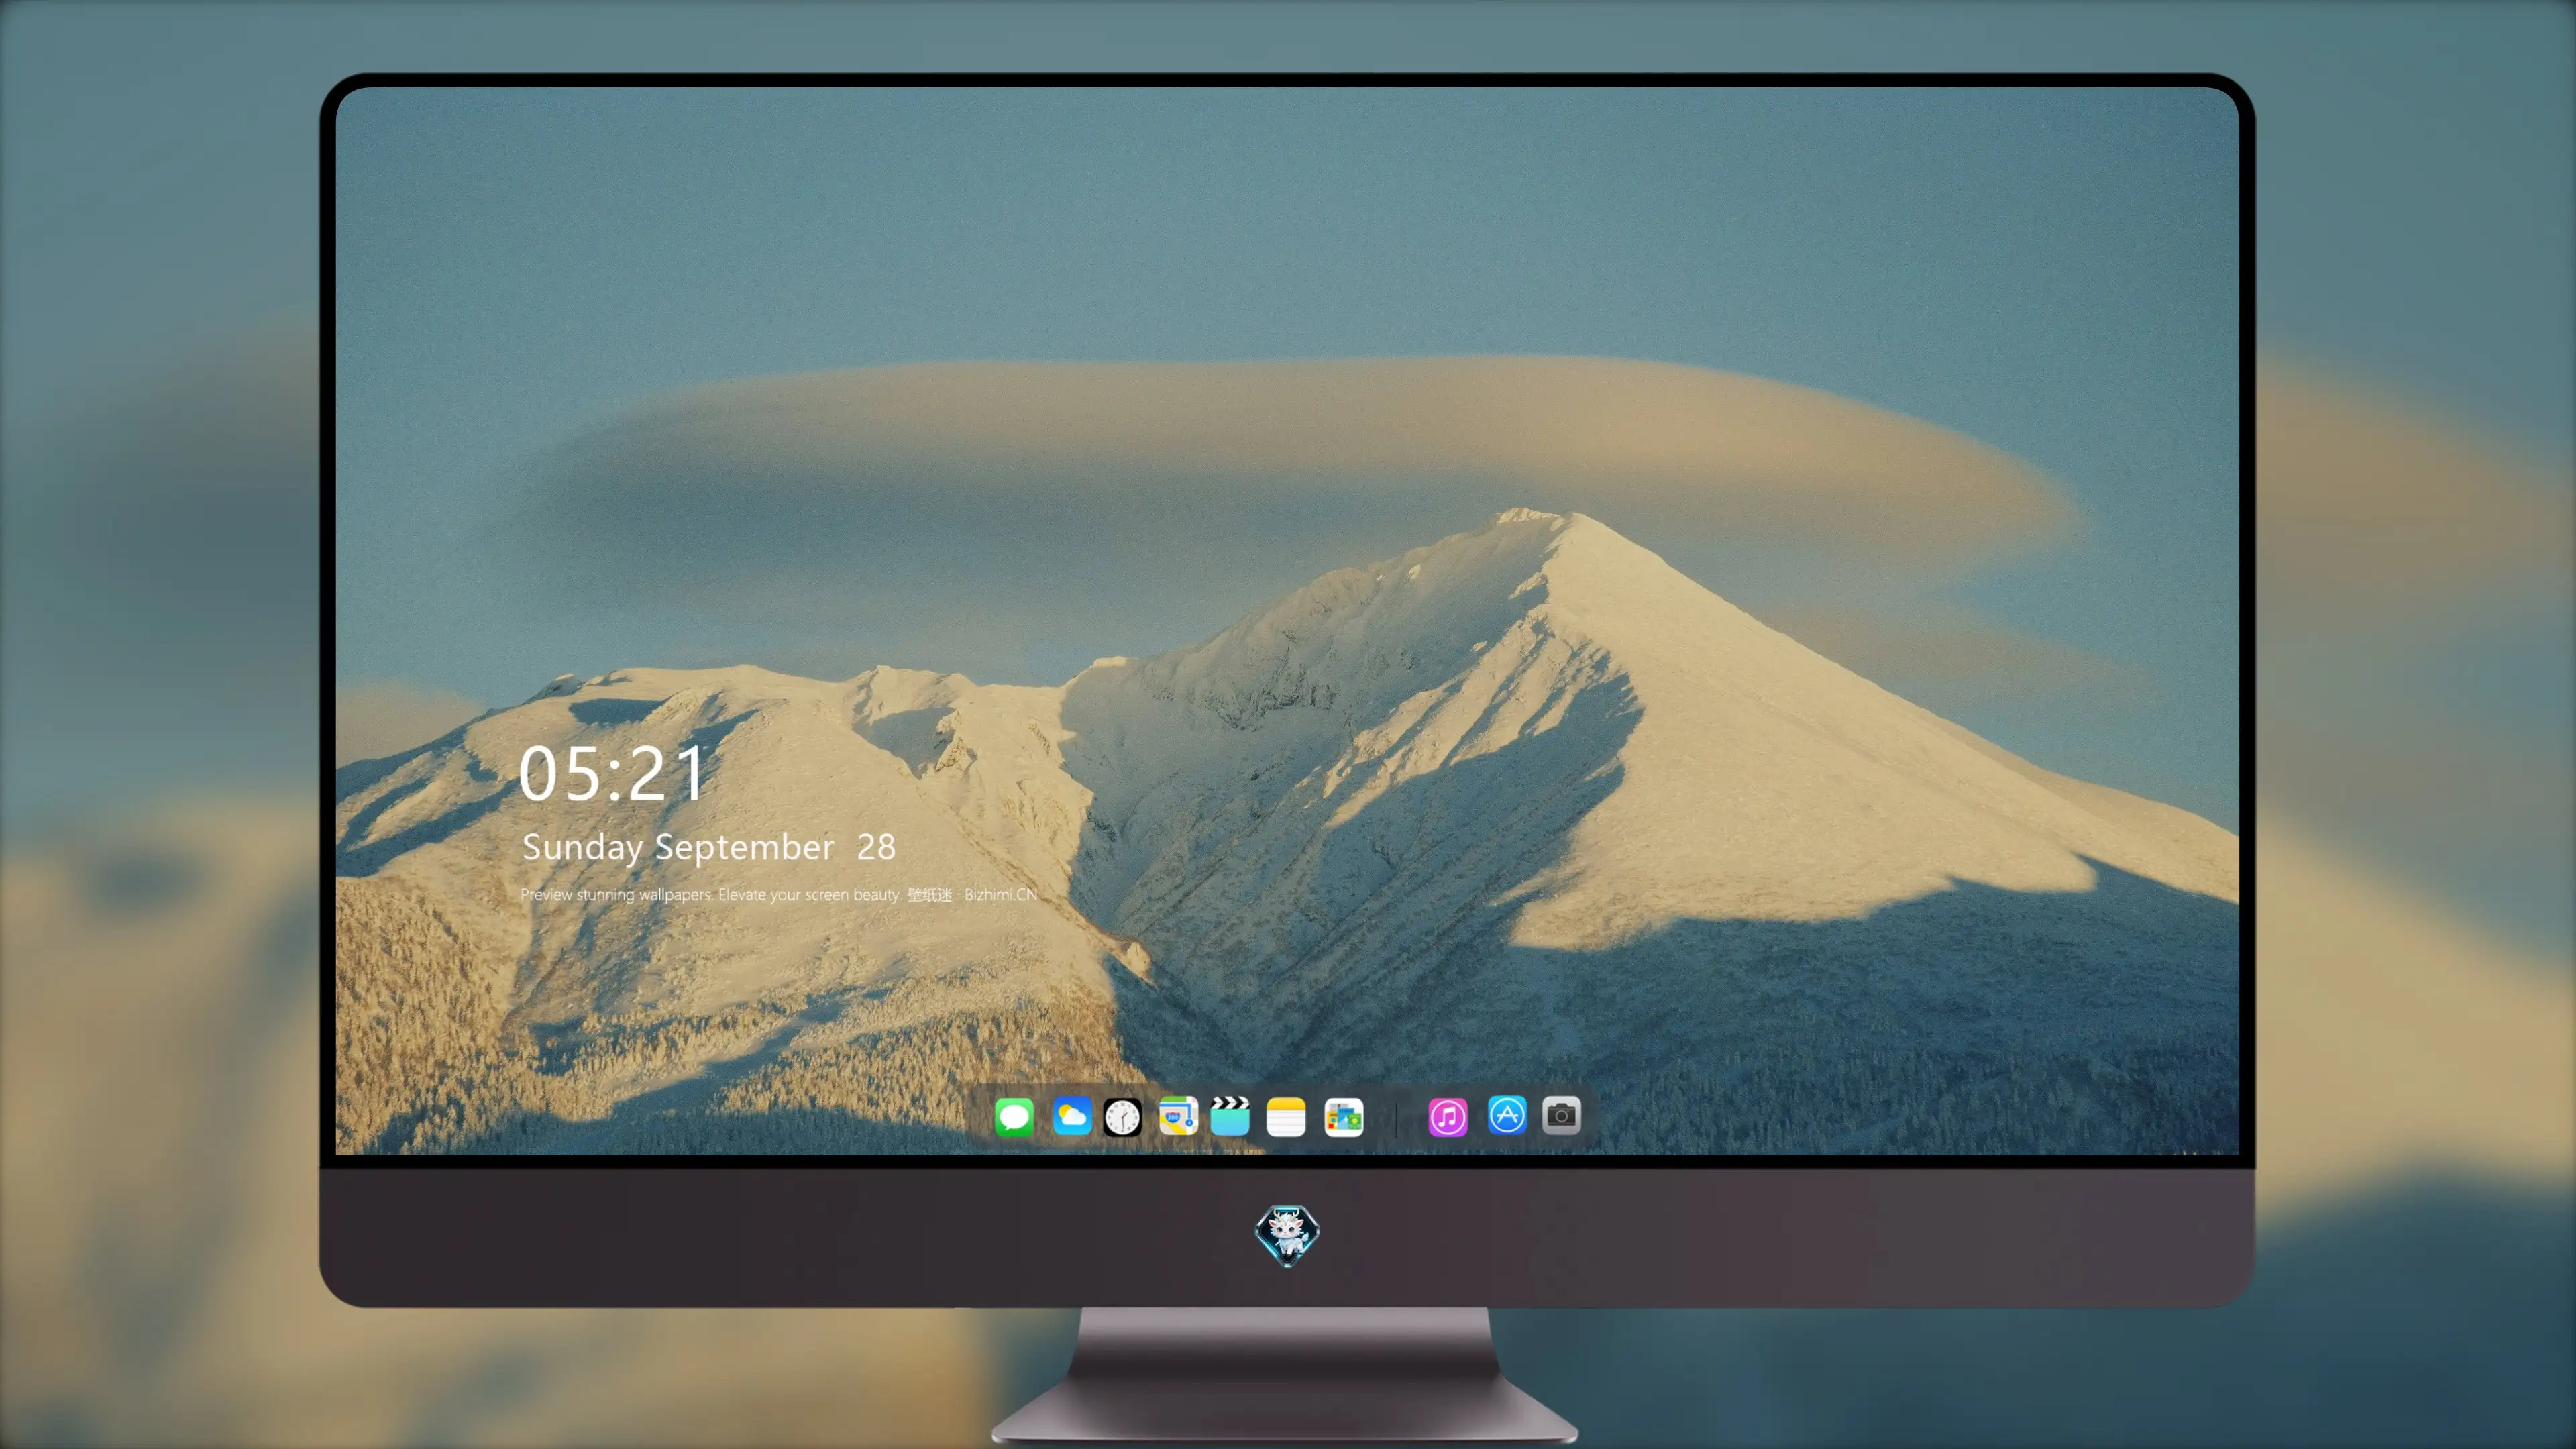Open the gray Camera app in the dock
2576x1449 pixels.
[x=1561, y=1116]
